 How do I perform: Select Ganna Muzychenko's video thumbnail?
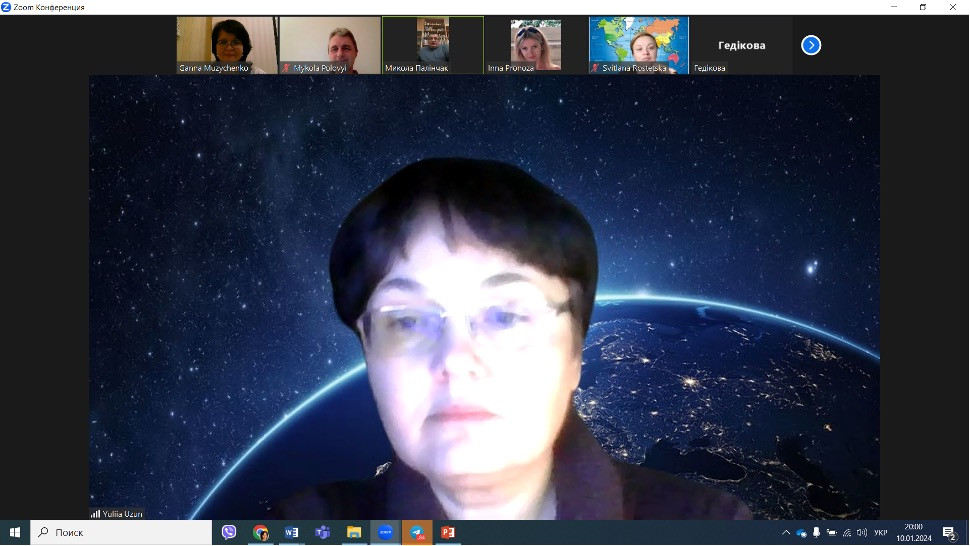click(x=227, y=45)
